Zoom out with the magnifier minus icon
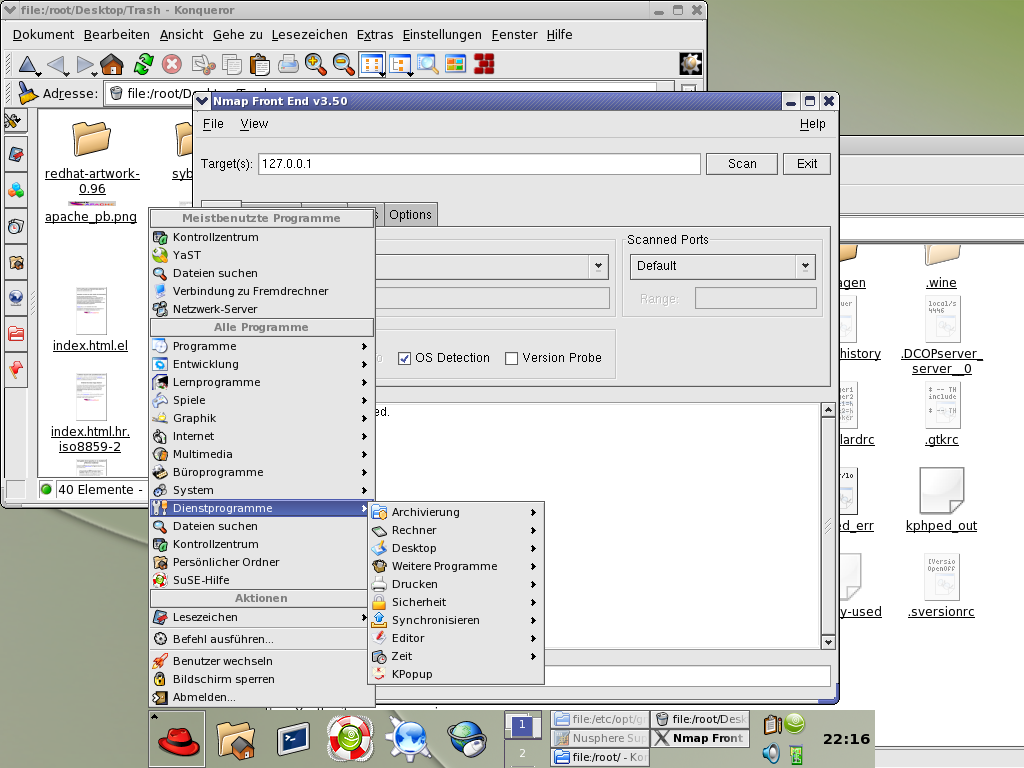 pyautogui.click(x=344, y=65)
